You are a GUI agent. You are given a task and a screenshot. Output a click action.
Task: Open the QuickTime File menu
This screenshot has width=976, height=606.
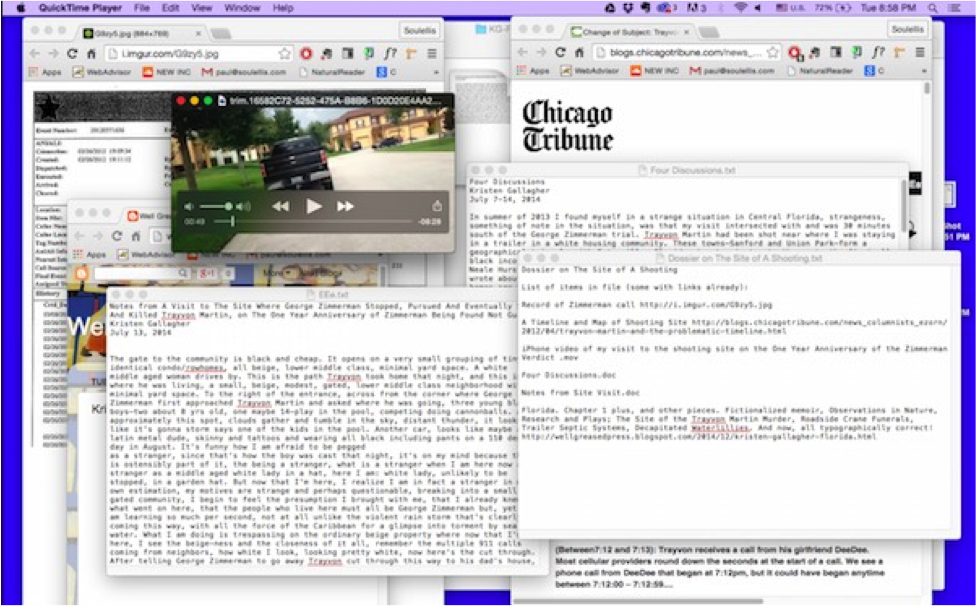point(141,8)
